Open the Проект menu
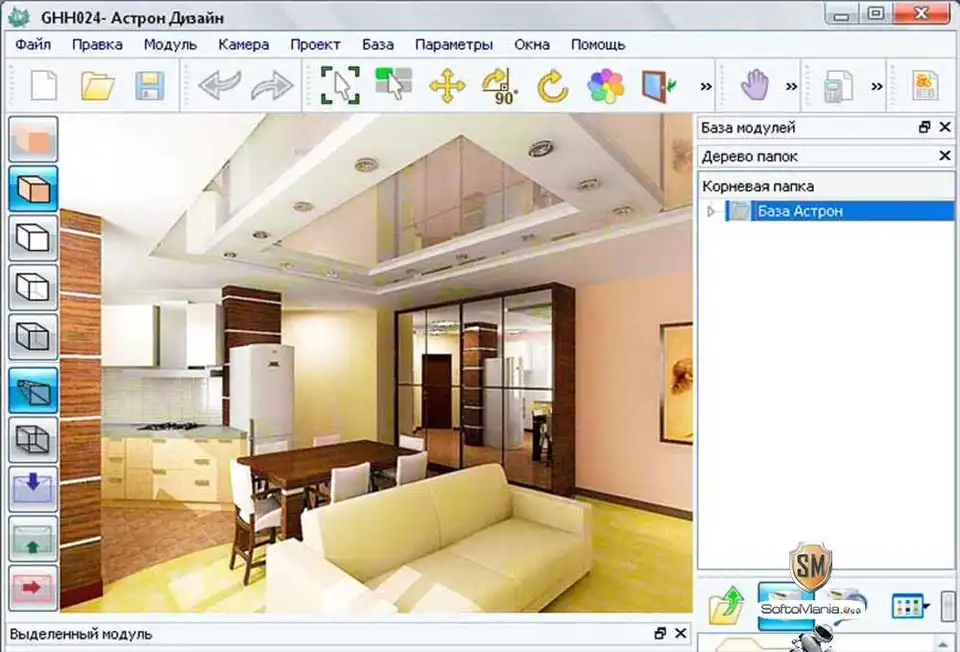The width and height of the screenshot is (960, 652). tap(315, 45)
